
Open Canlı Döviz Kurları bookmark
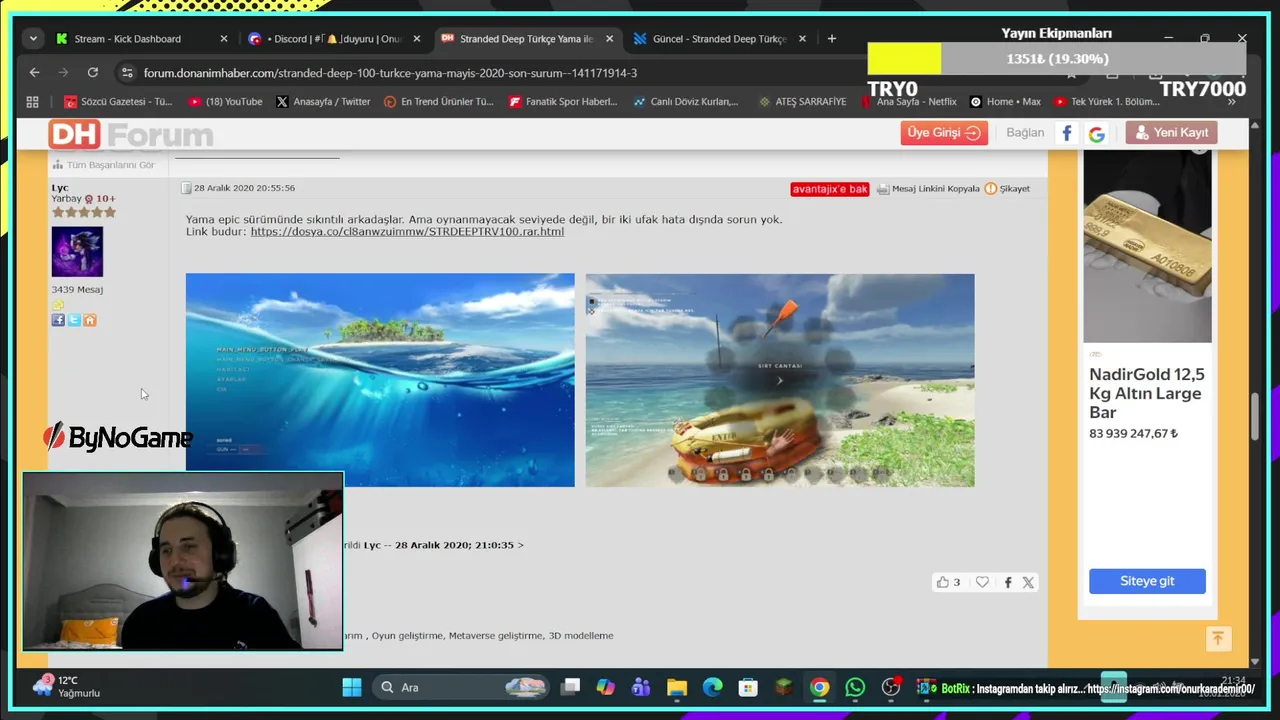(686, 102)
